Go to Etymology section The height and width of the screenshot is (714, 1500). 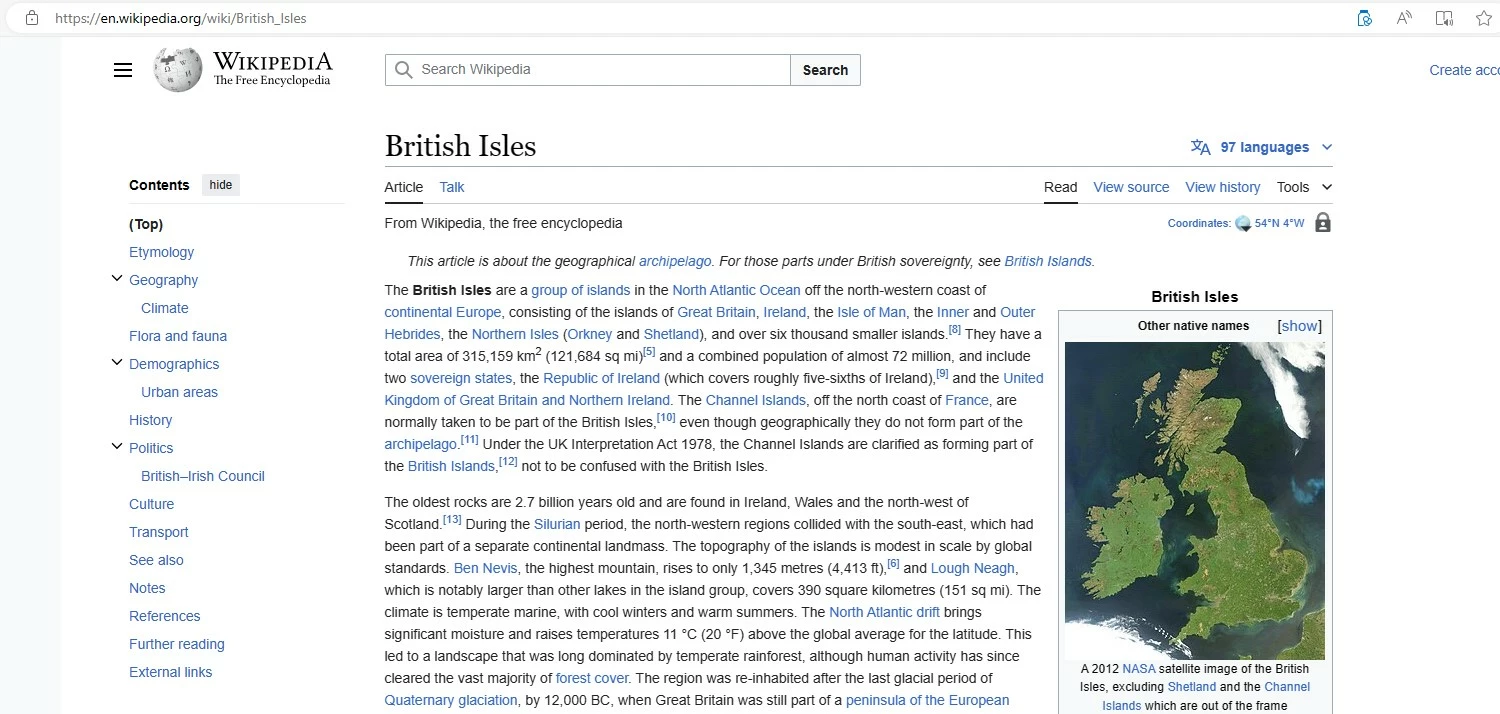tap(161, 252)
